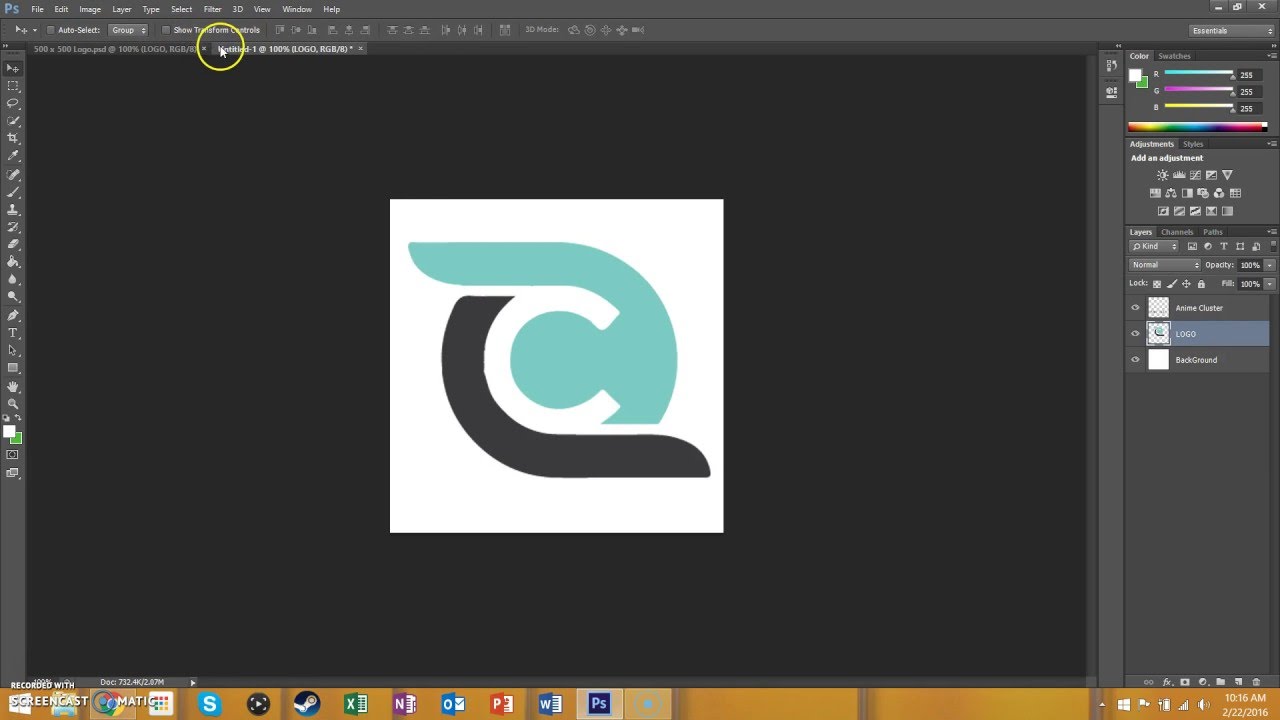1280x720 pixels.
Task: Lock layer position
Action: (1186, 284)
